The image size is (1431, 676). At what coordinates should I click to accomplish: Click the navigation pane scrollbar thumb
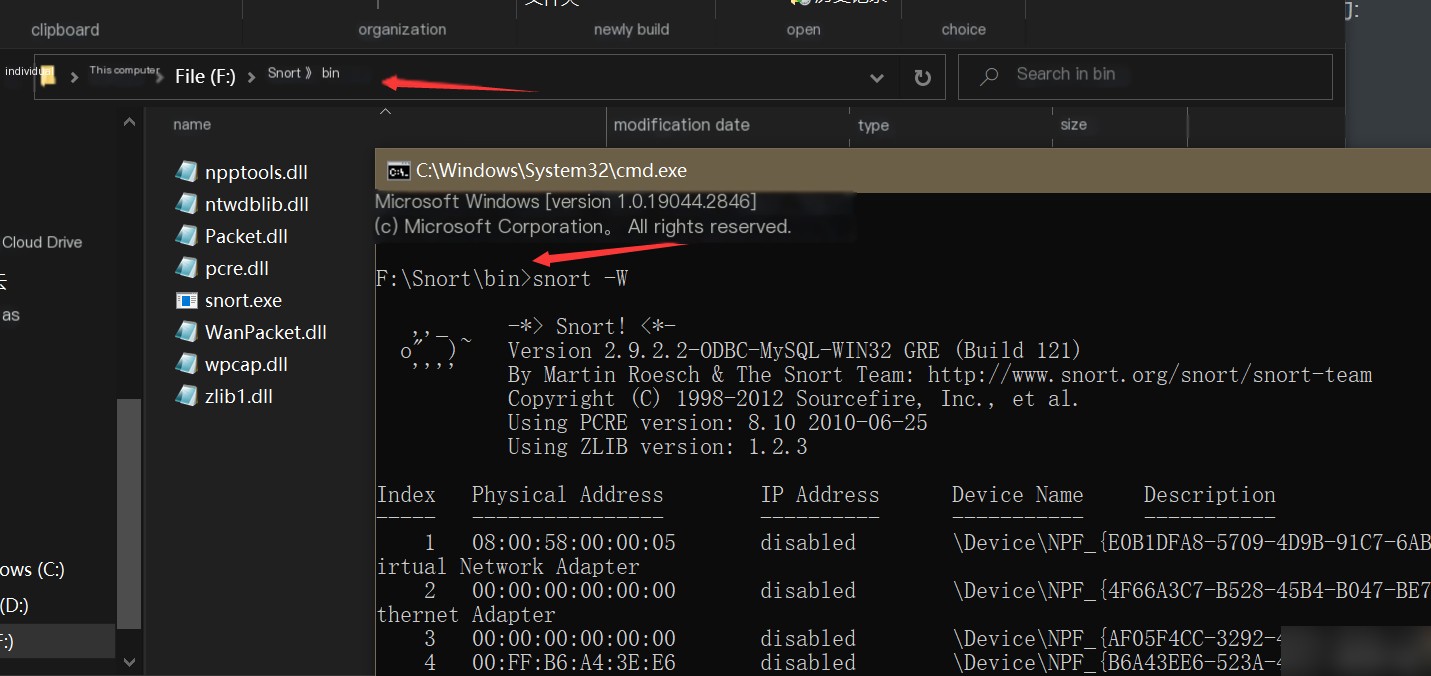tap(129, 513)
